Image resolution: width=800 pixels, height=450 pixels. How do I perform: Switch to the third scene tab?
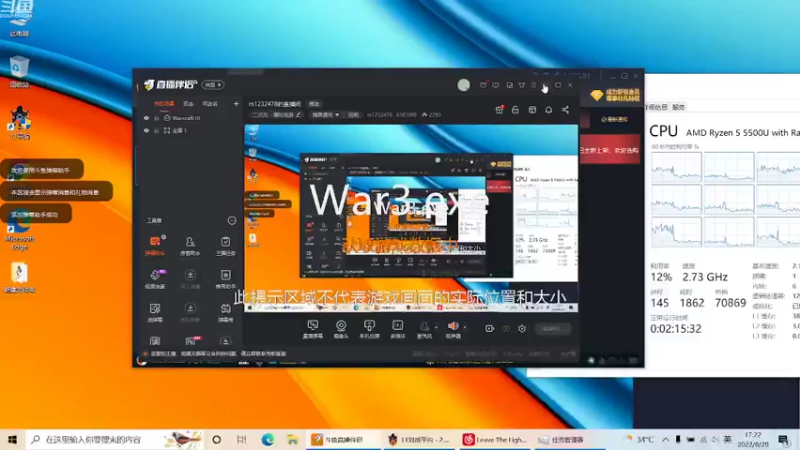(210, 104)
